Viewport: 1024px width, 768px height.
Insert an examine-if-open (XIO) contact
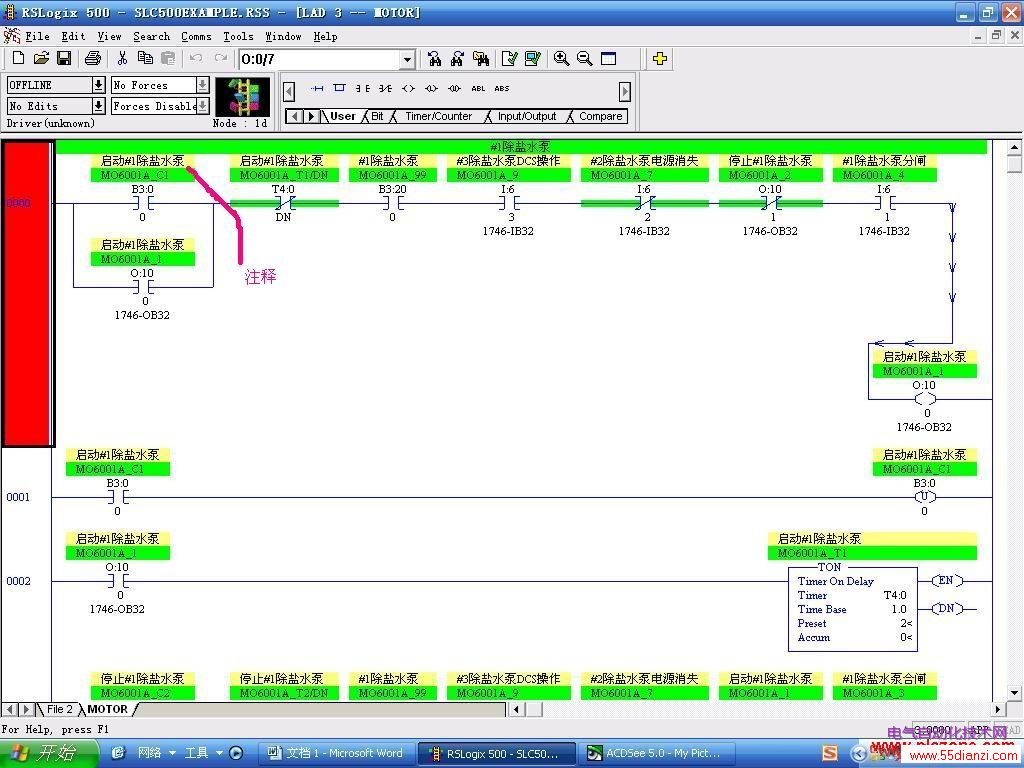[x=385, y=88]
